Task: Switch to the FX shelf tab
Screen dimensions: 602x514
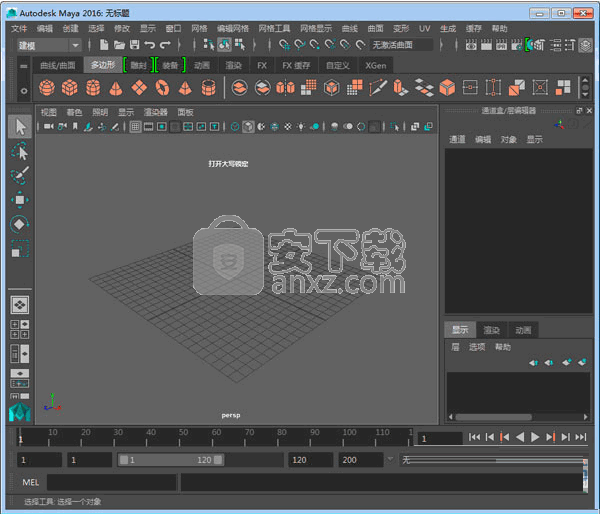Action: [x=262, y=66]
